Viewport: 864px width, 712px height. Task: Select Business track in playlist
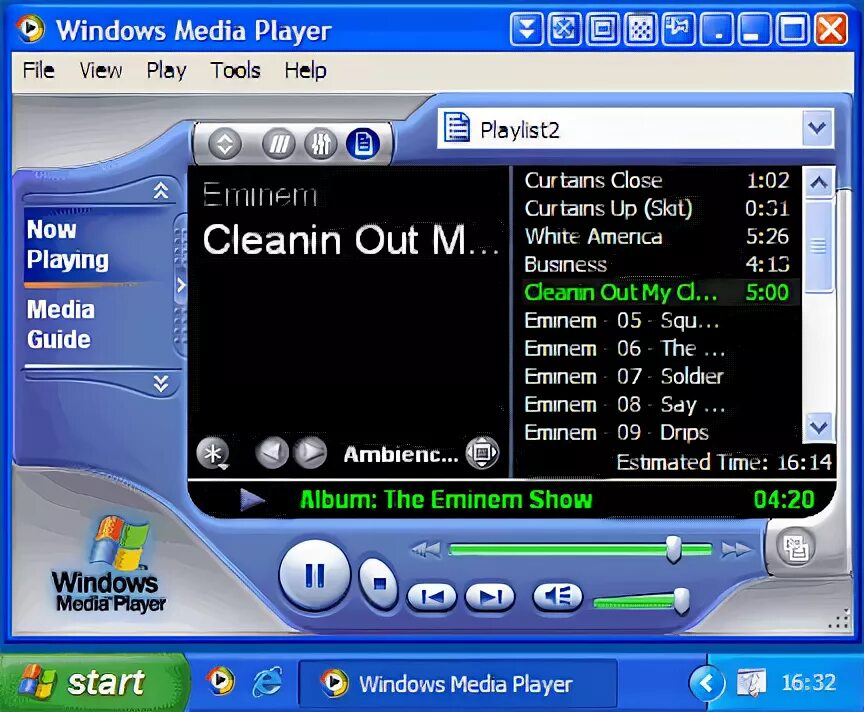point(658,265)
